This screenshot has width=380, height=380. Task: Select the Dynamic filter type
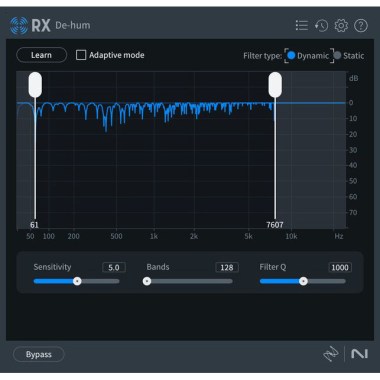tap(291, 55)
